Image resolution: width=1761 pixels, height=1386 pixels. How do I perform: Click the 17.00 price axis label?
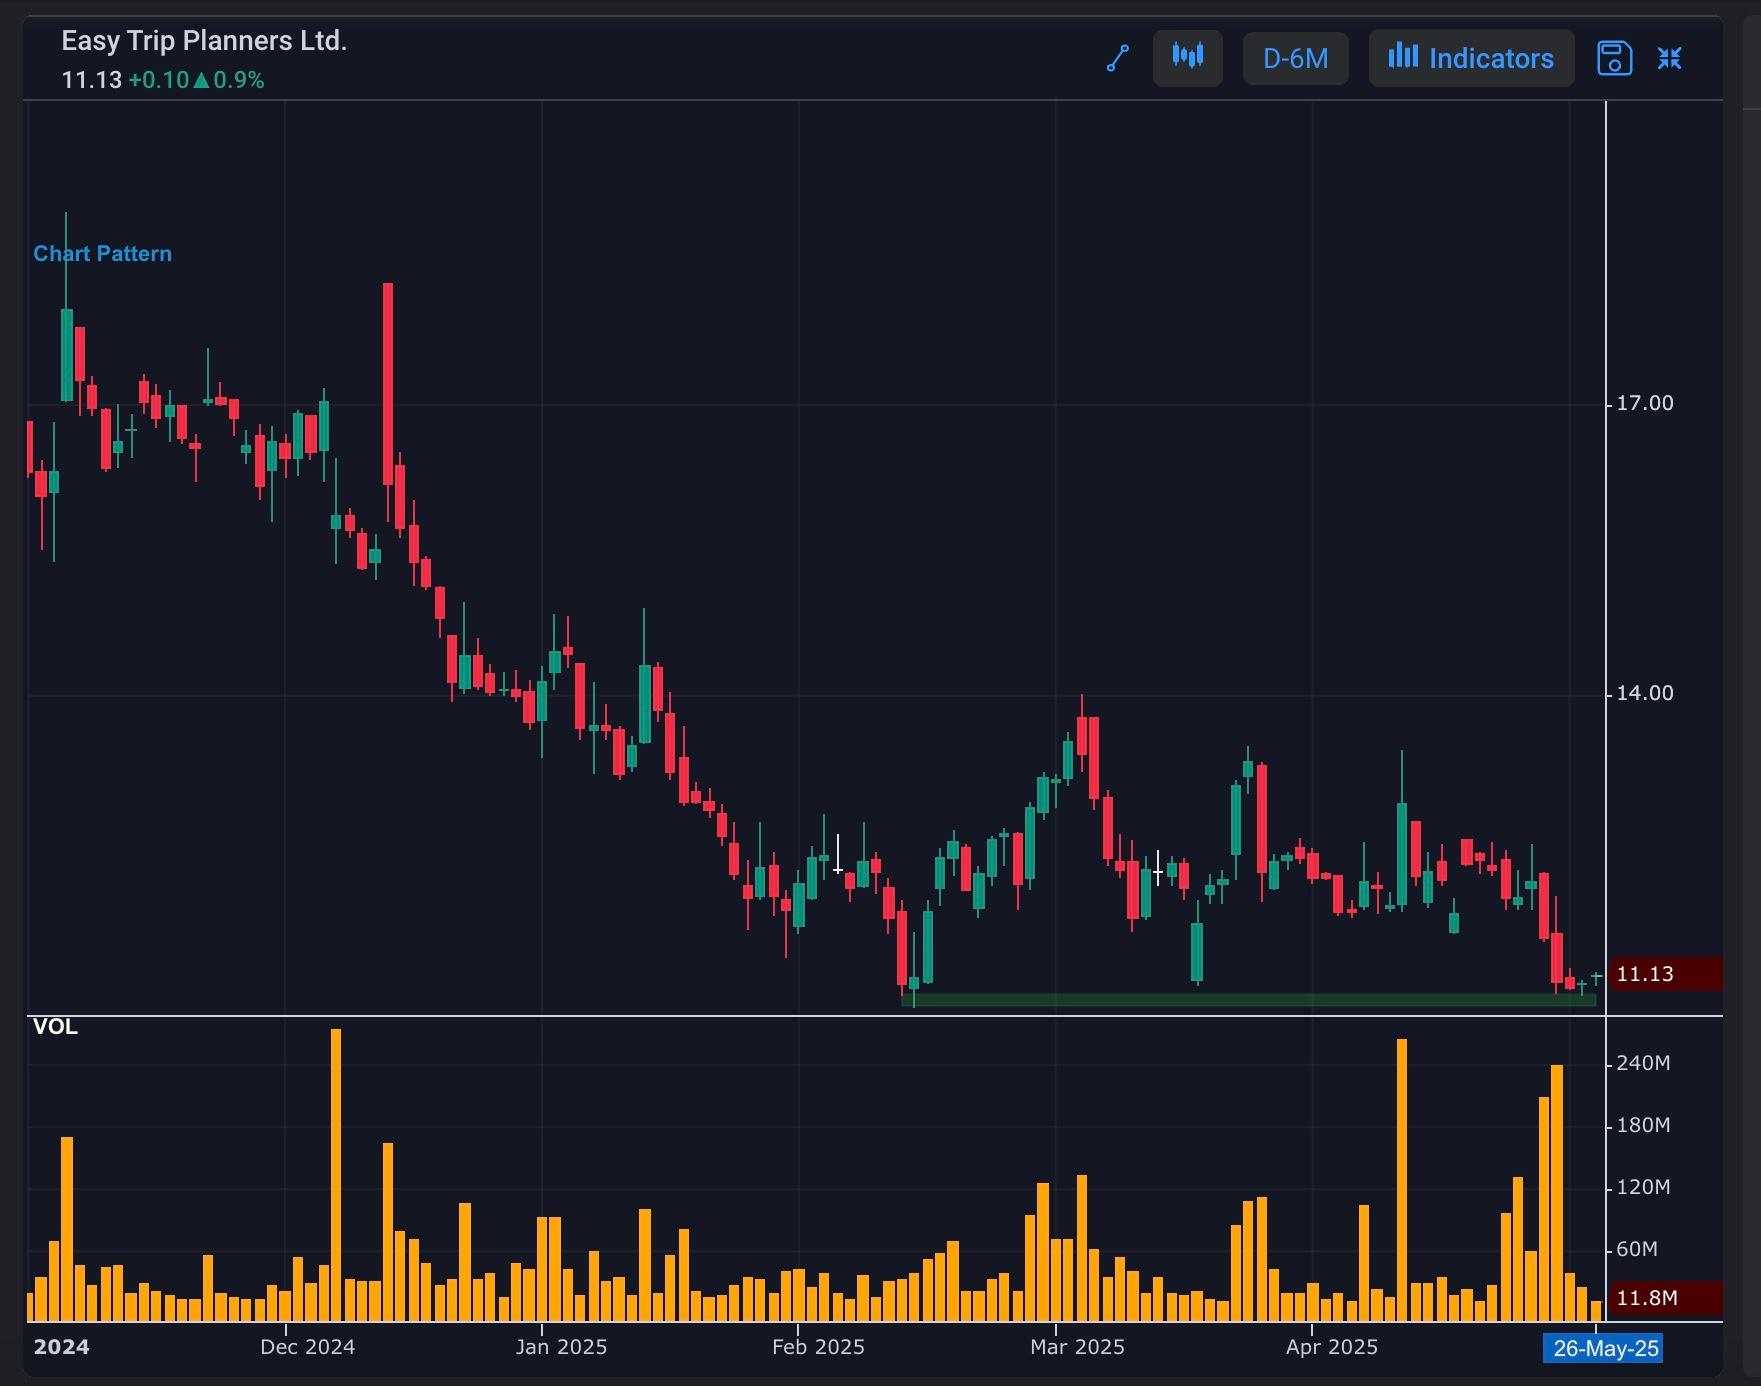point(1645,403)
